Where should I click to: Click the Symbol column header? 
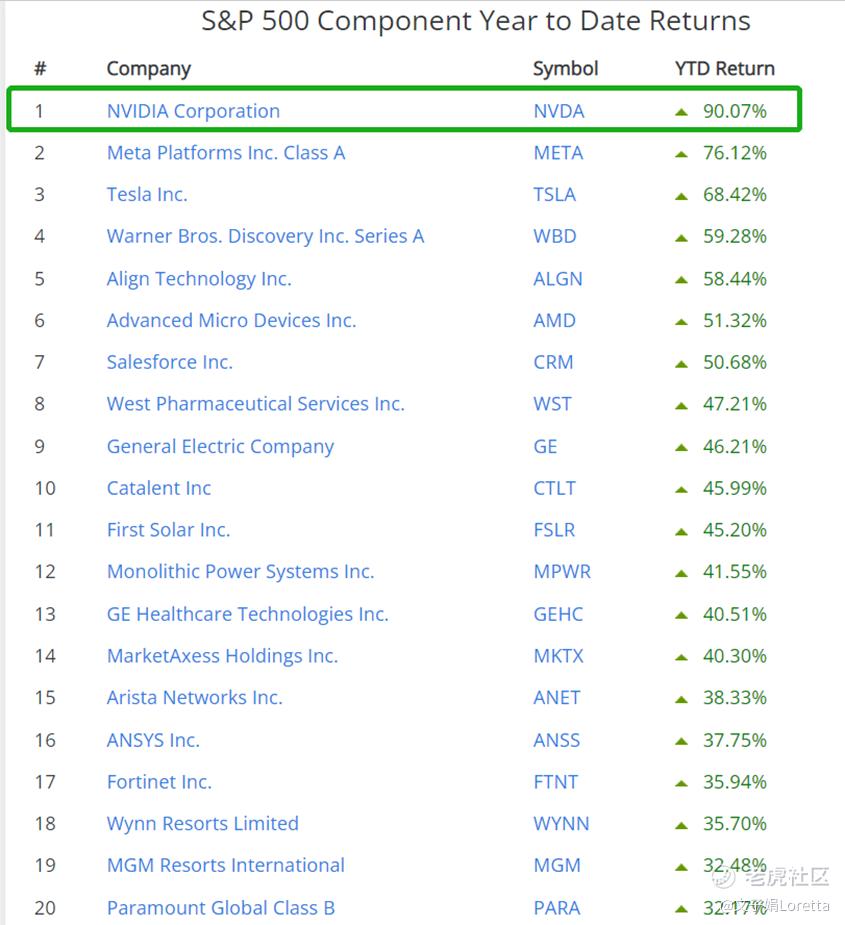tap(565, 69)
